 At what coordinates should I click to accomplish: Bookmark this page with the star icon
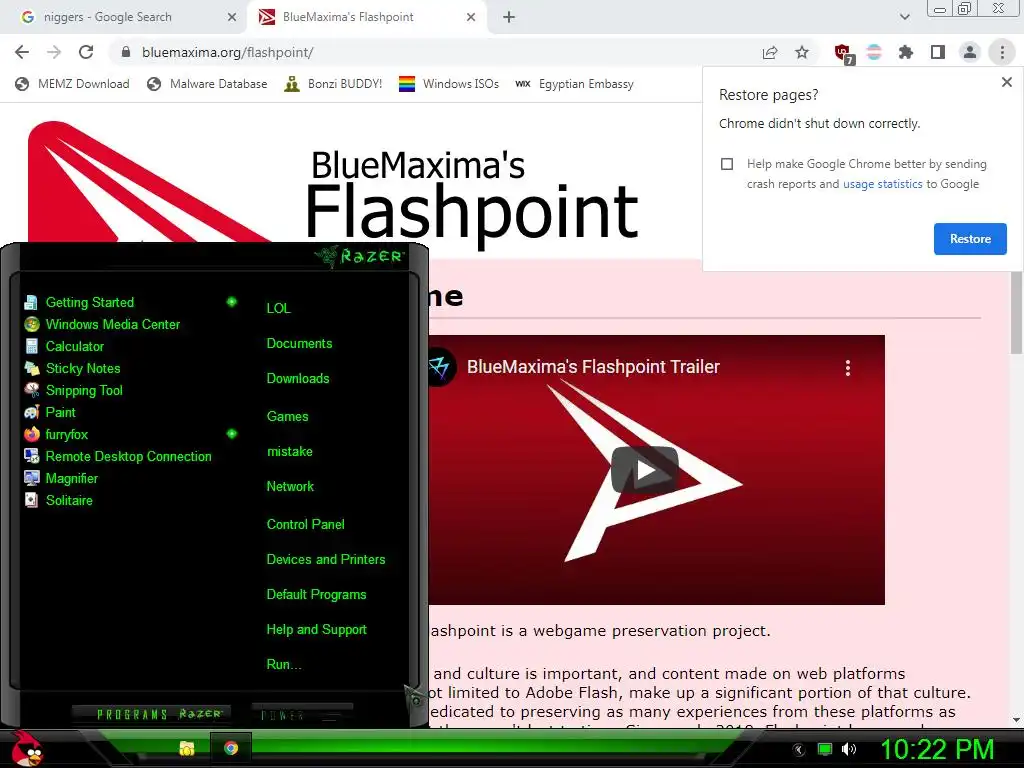coord(802,52)
